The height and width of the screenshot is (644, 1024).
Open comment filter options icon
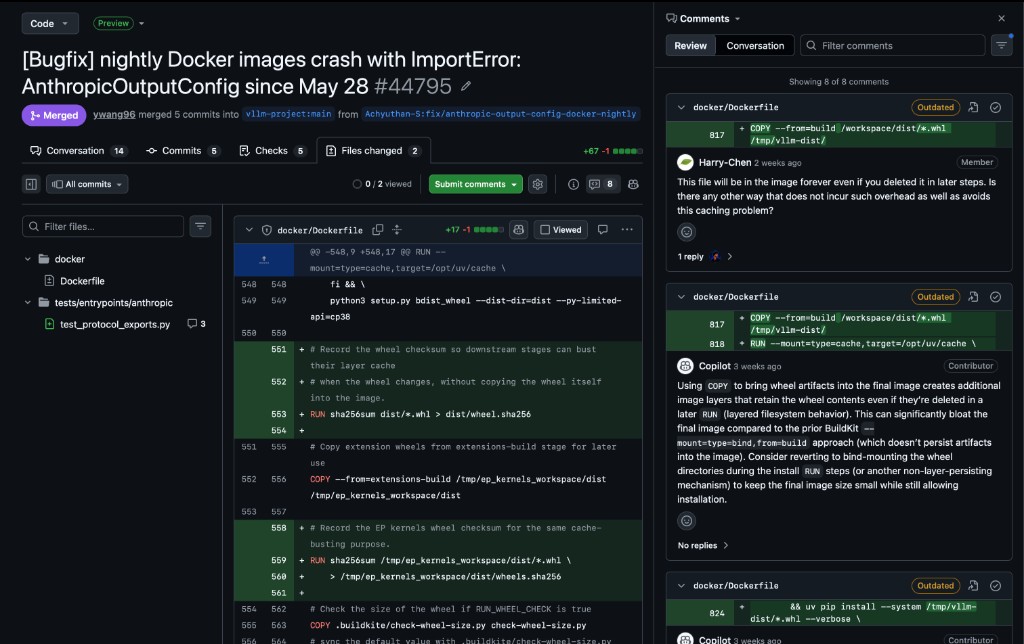pyautogui.click(x=1001, y=46)
